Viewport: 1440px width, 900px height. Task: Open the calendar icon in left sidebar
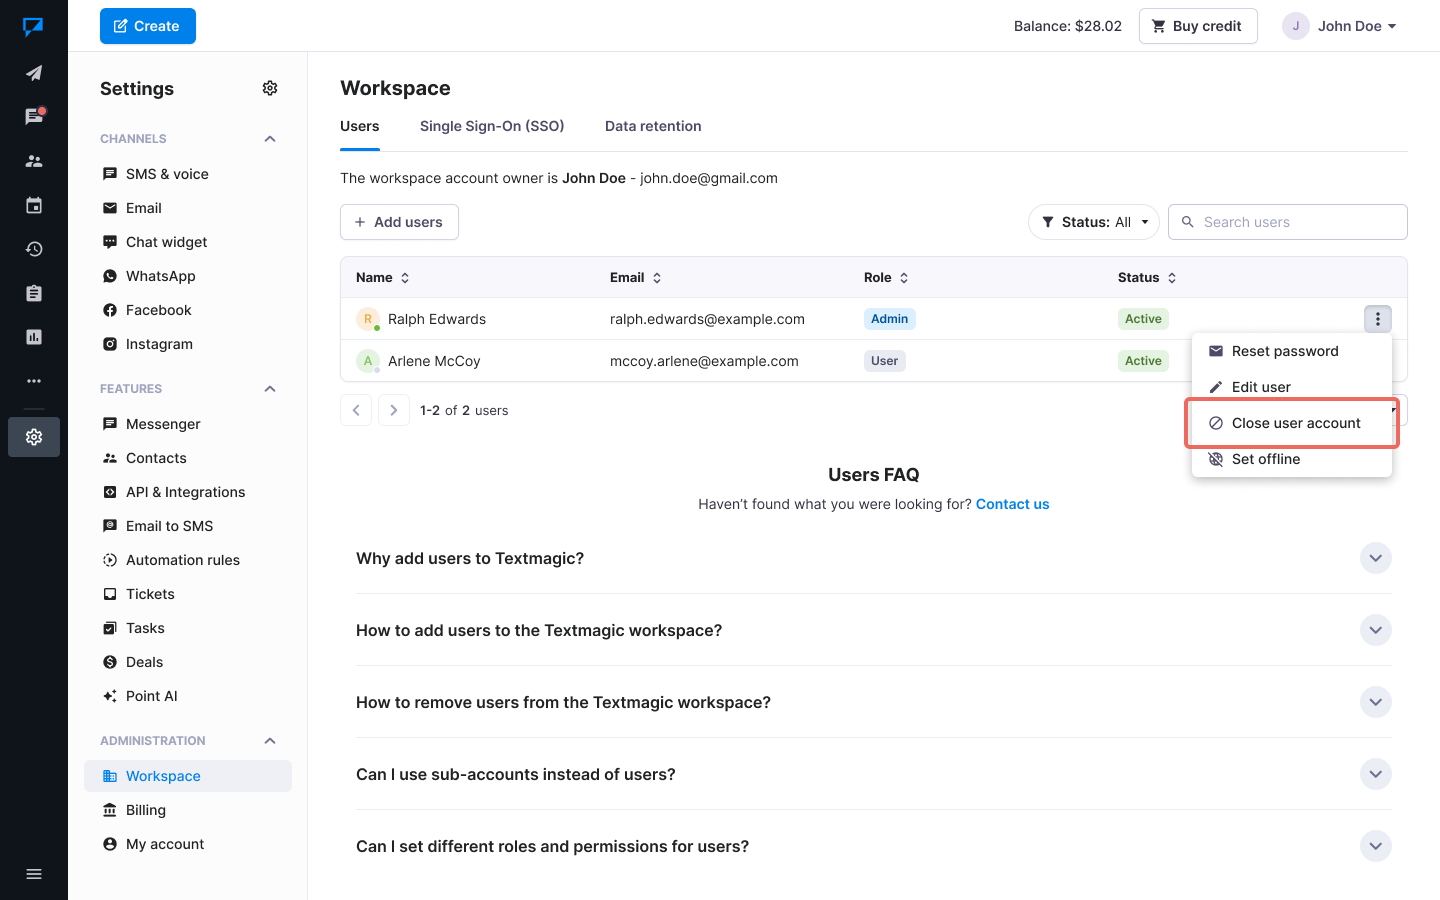(x=34, y=205)
